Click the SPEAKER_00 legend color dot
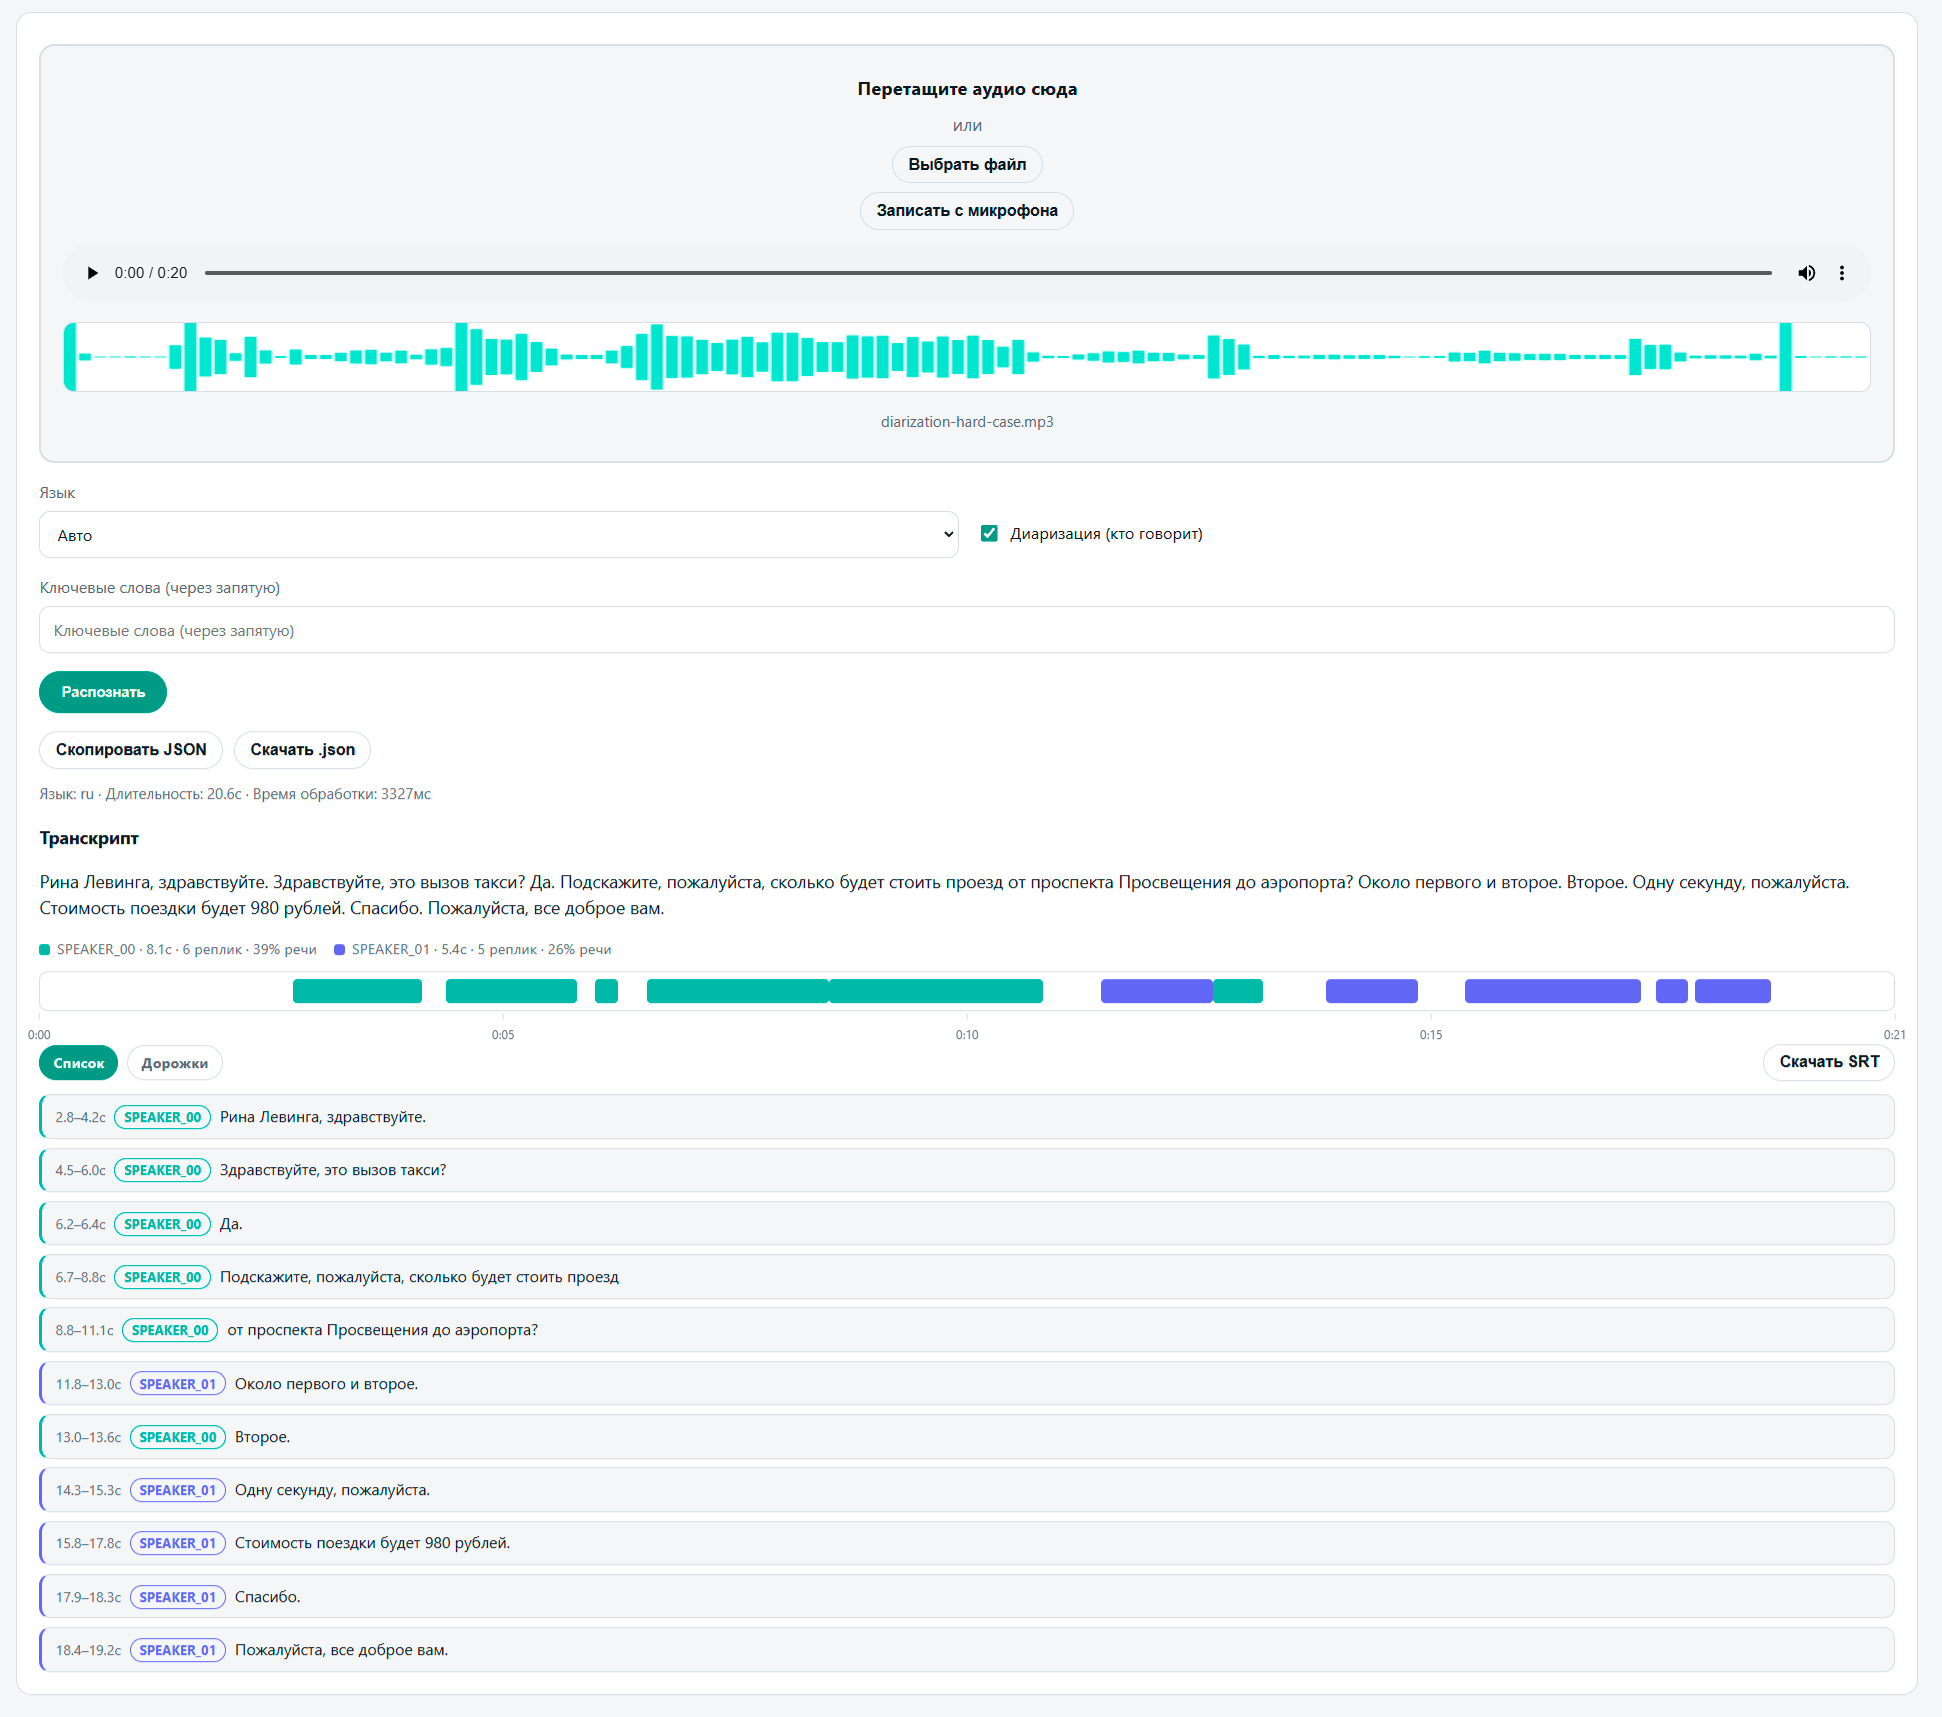 tap(45, 950)
